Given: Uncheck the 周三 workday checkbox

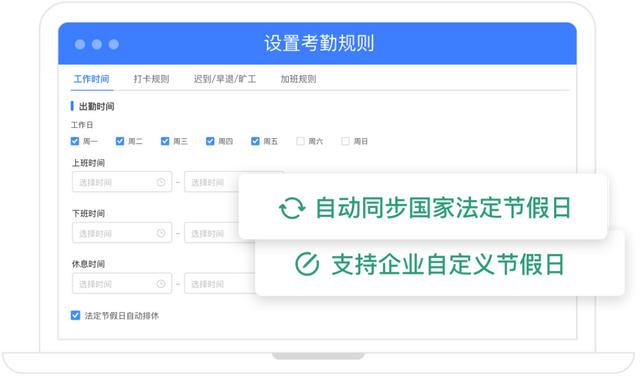Looking at the screenshot, I should coord(165,141).
